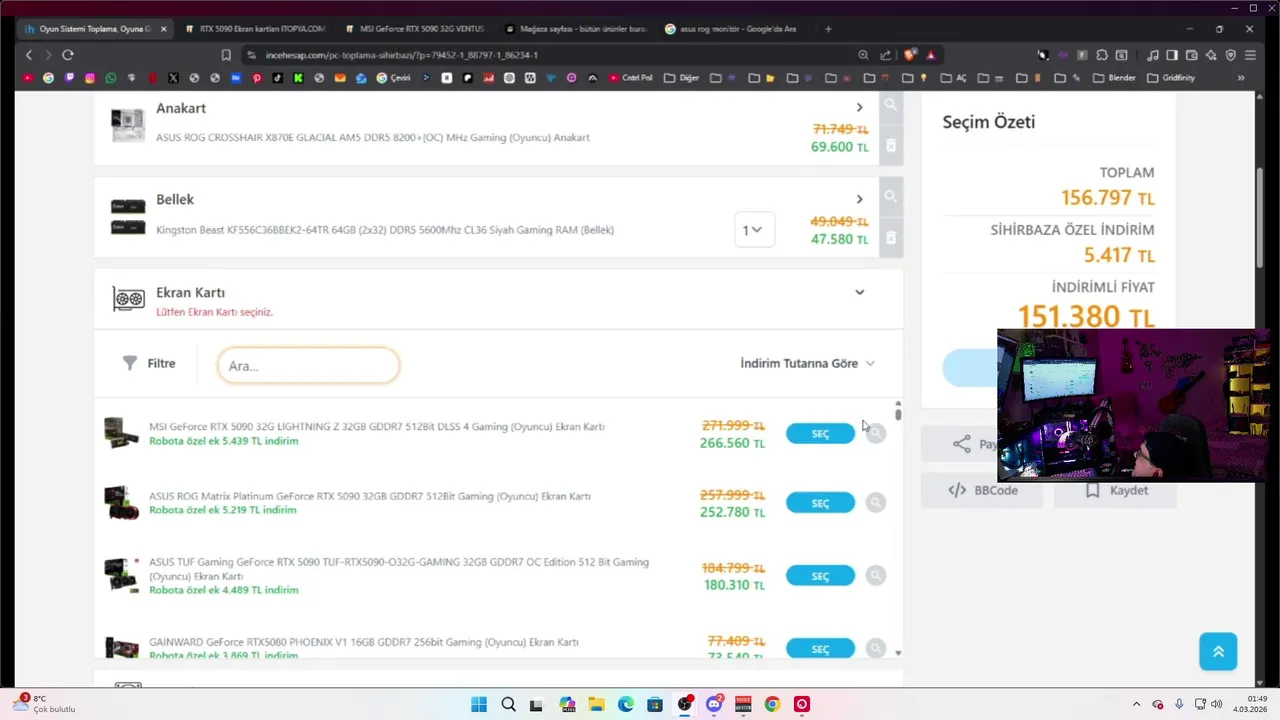Select the ASUS TUF RTX 5090 with SEÇ

[820, 576]
